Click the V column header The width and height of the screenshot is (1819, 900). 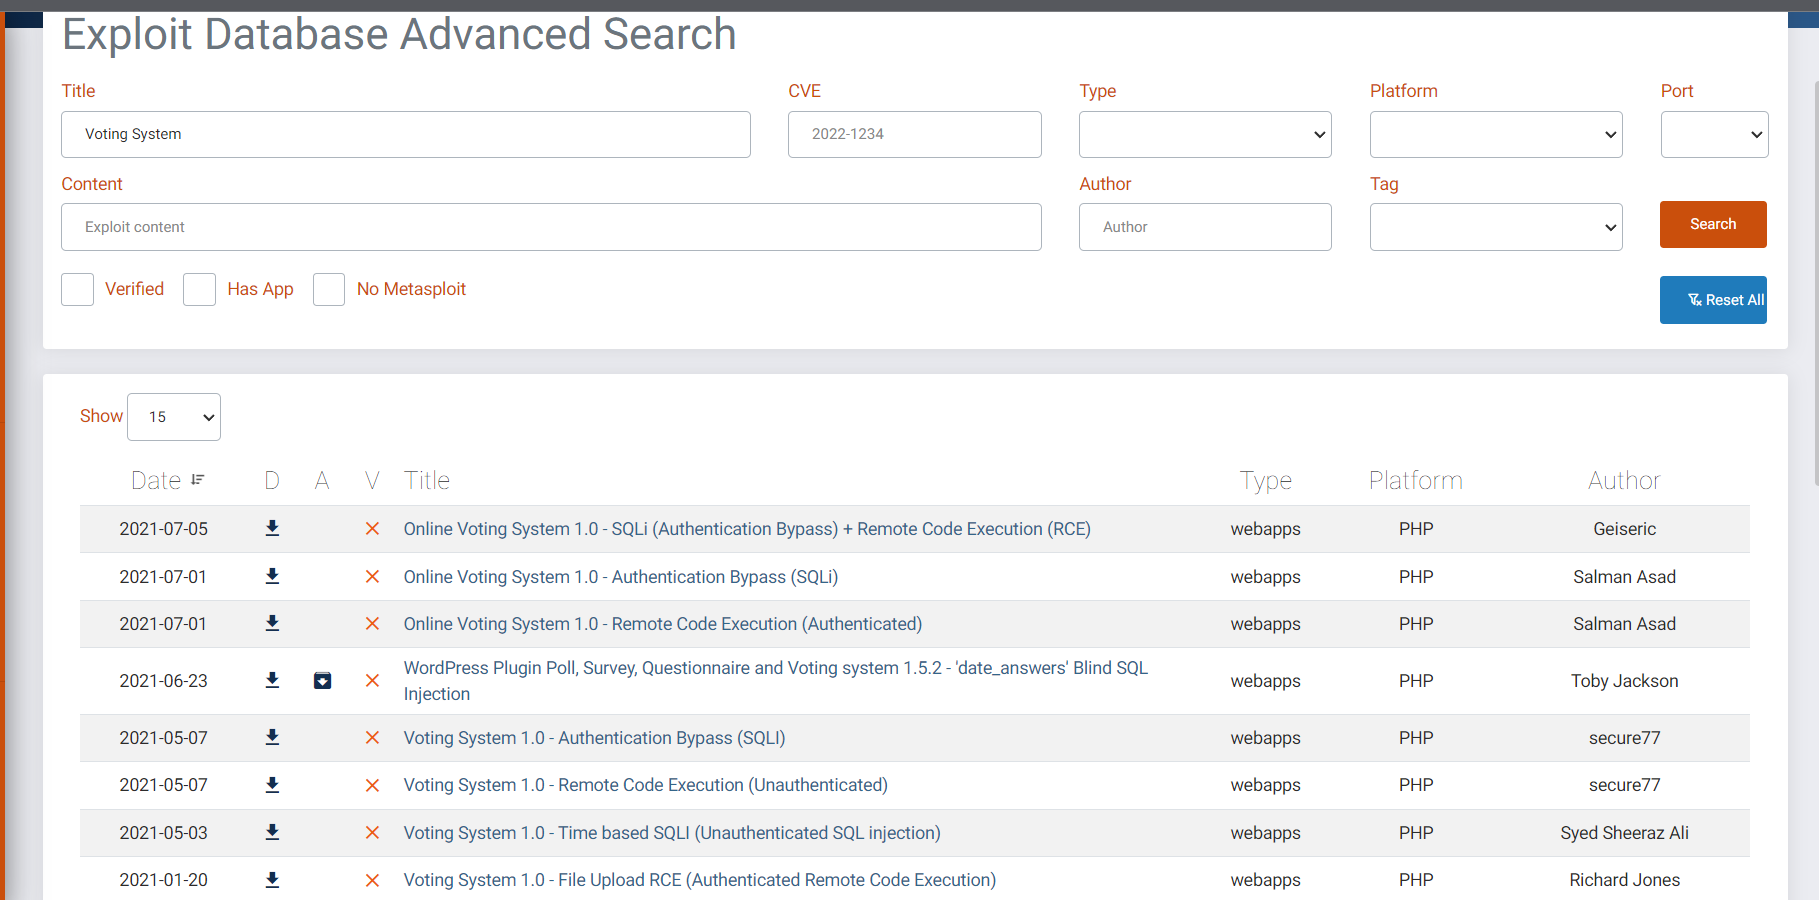click(372, 480)
